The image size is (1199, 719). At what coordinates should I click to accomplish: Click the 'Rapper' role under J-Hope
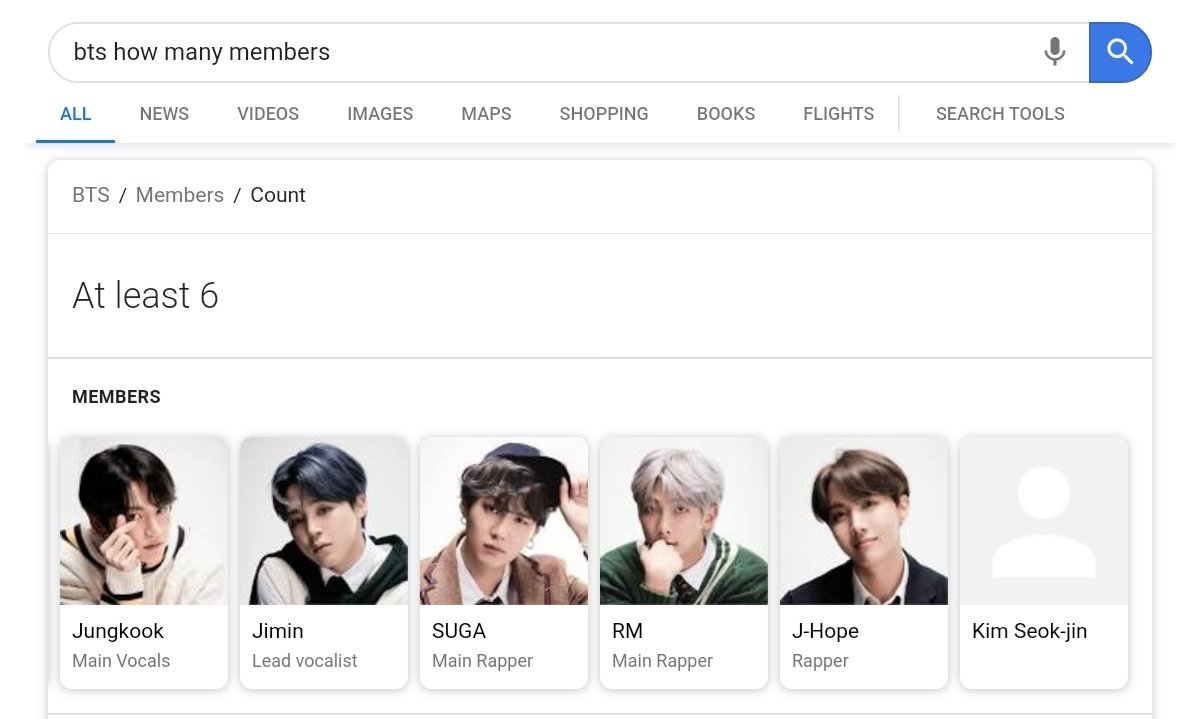pyautogui.click(x=820, y=661)
